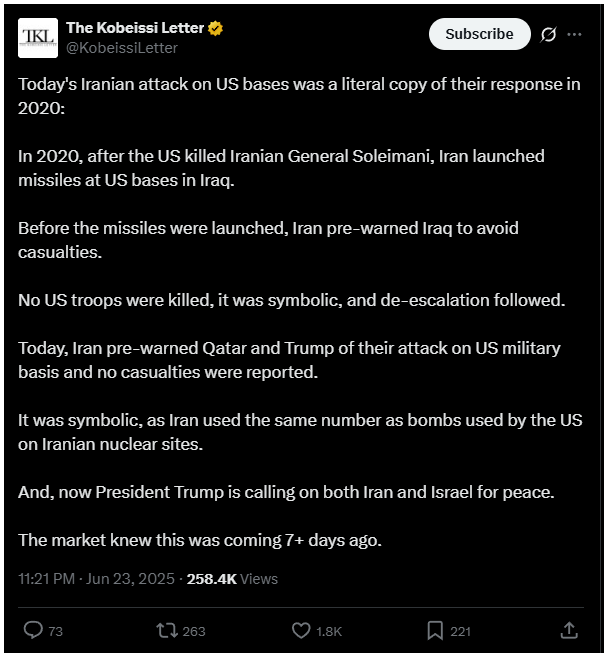Click the share upload icon

tap(569, 630)
